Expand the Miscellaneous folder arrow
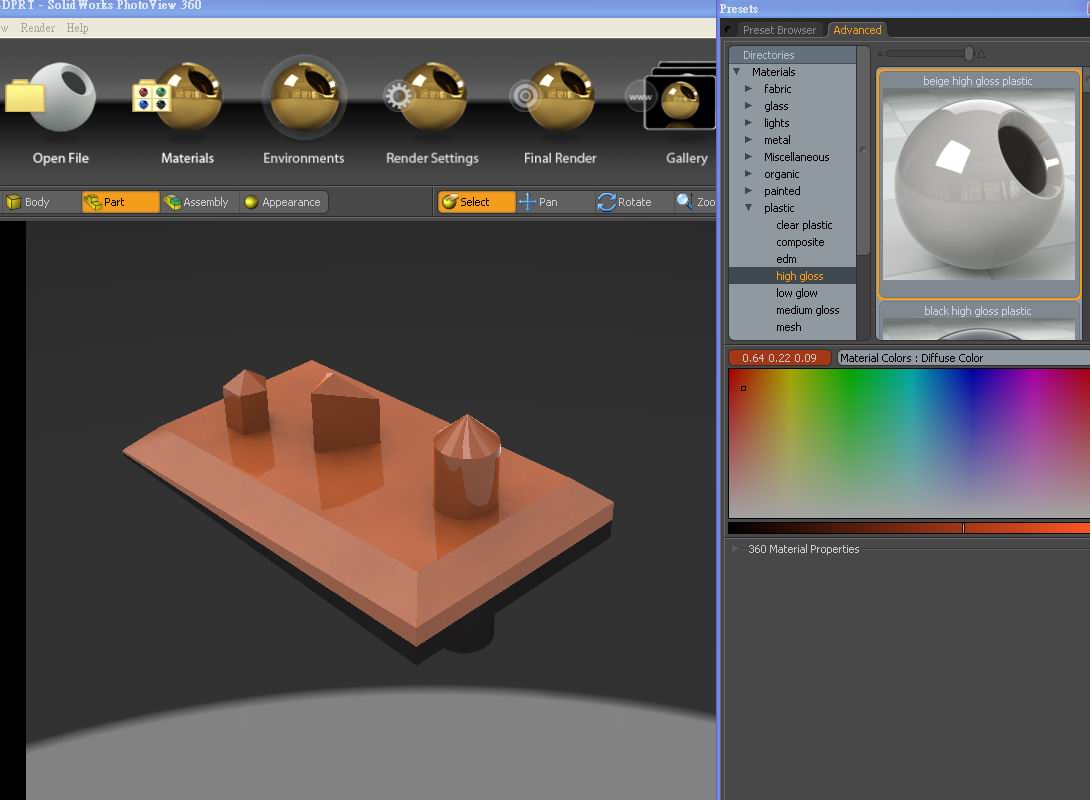 click(x=749, y=157)
